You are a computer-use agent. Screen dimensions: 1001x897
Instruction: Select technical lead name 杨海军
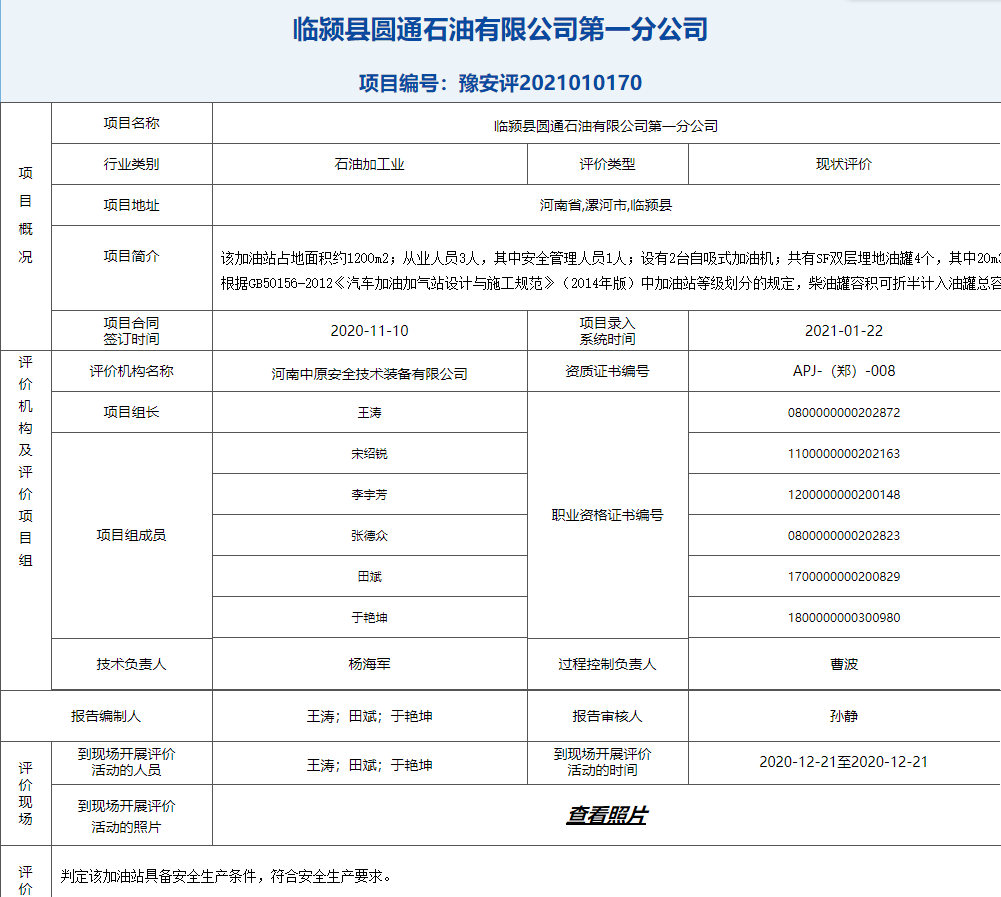pos(370,664)
